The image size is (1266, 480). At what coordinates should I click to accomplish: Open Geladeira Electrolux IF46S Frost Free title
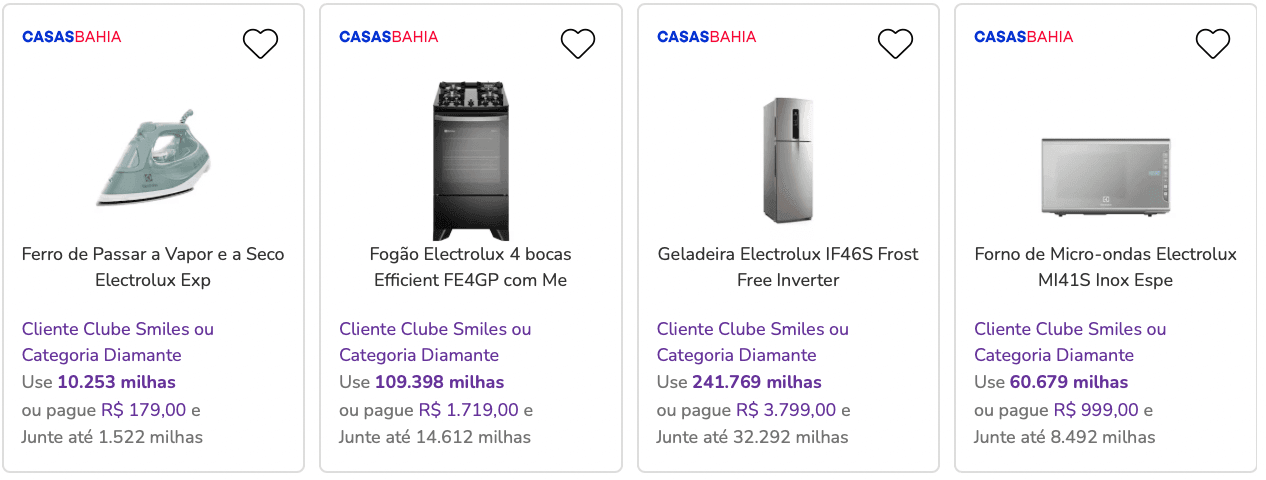pyautogui.click(x=788, y=267)
